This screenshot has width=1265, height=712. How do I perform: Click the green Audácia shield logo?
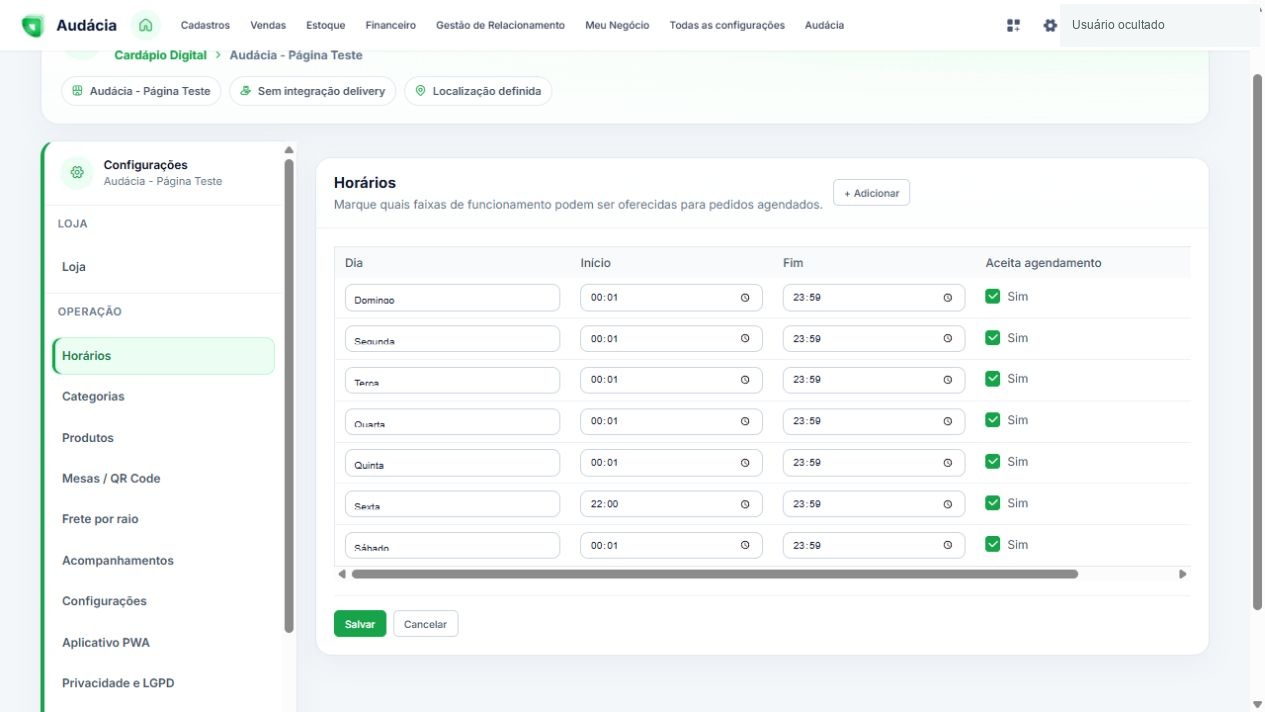33,26
